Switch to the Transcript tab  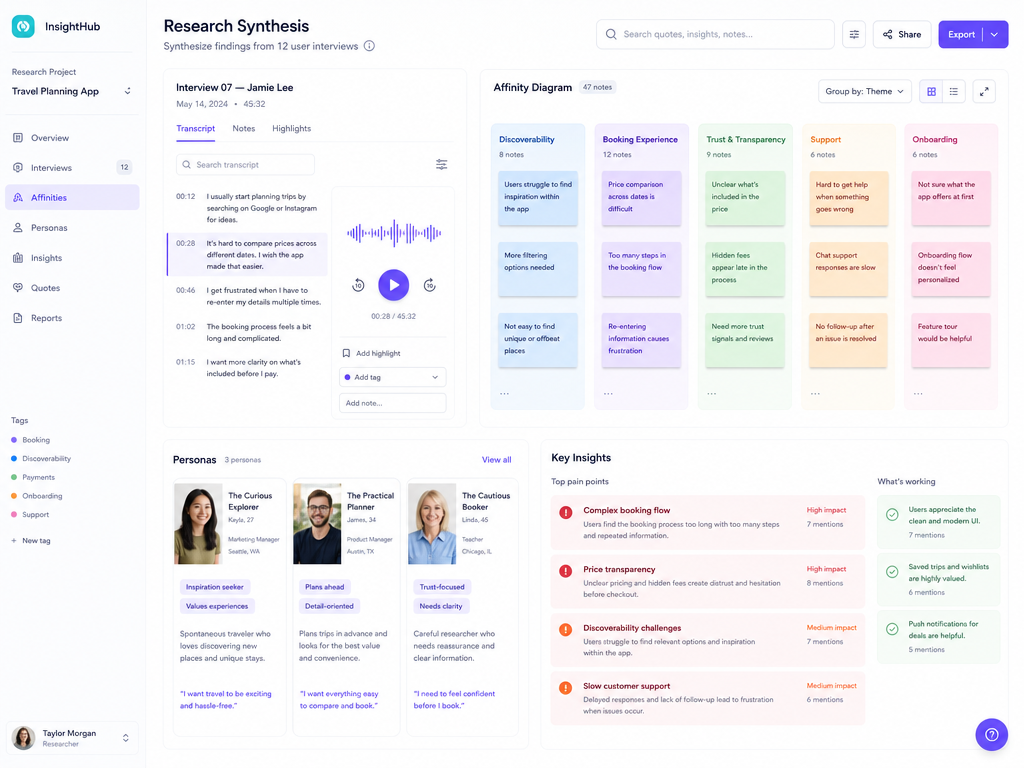[x=195, y=129]
